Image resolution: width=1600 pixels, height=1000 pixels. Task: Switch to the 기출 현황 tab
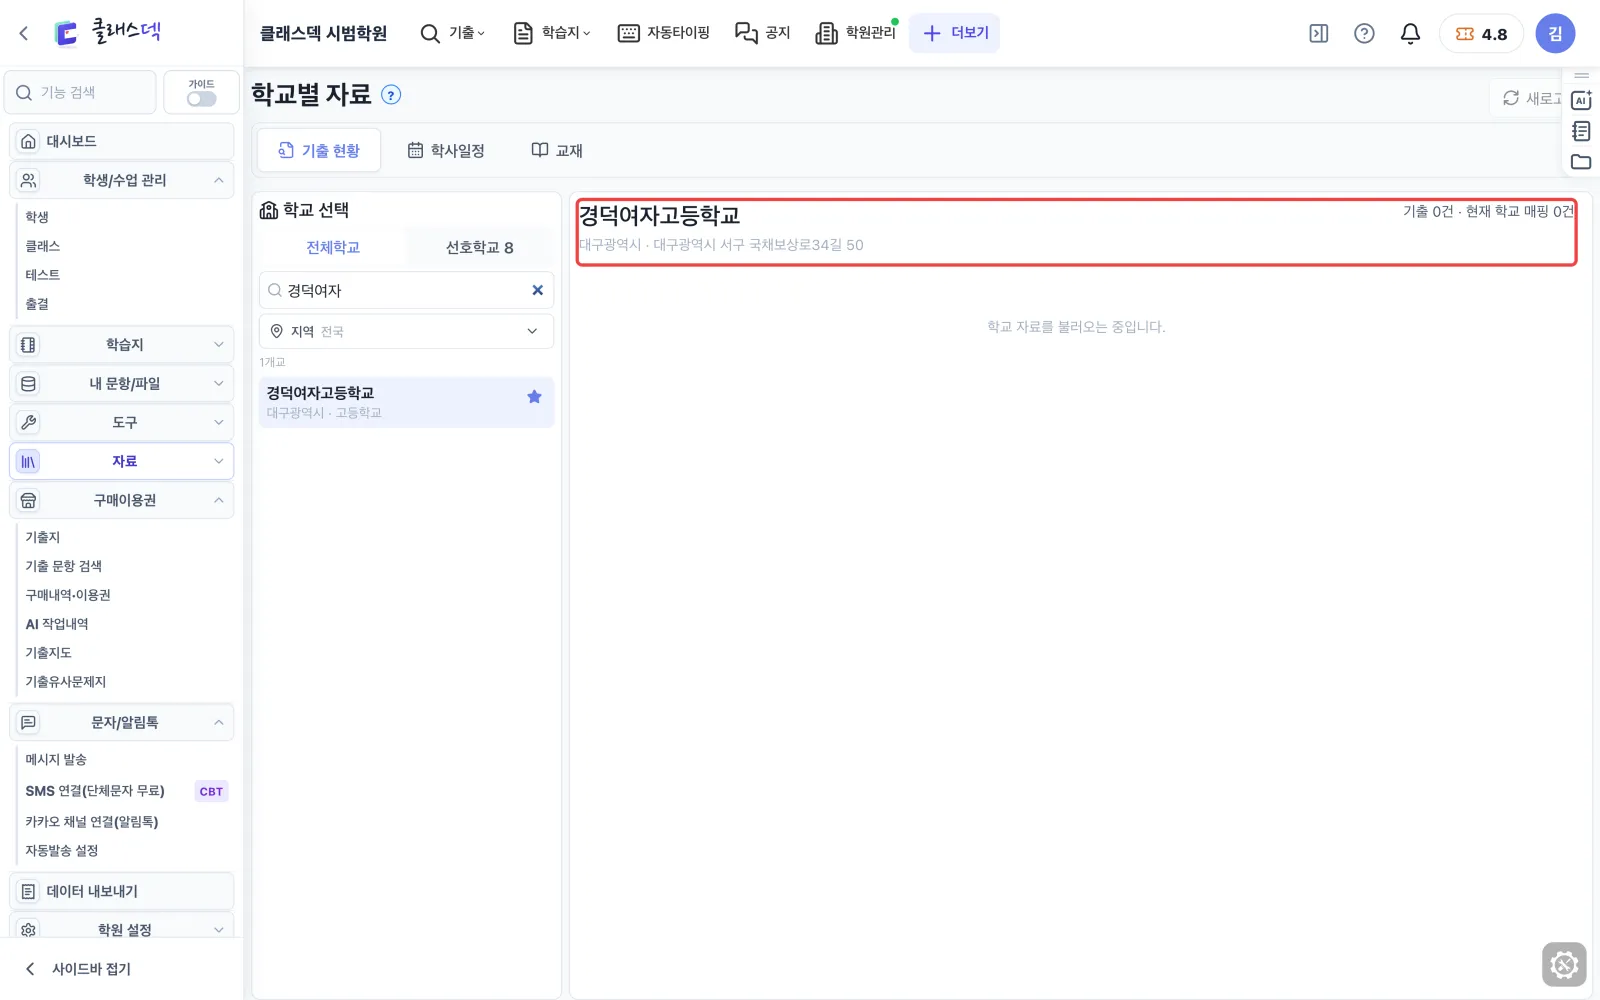[319, 150]
